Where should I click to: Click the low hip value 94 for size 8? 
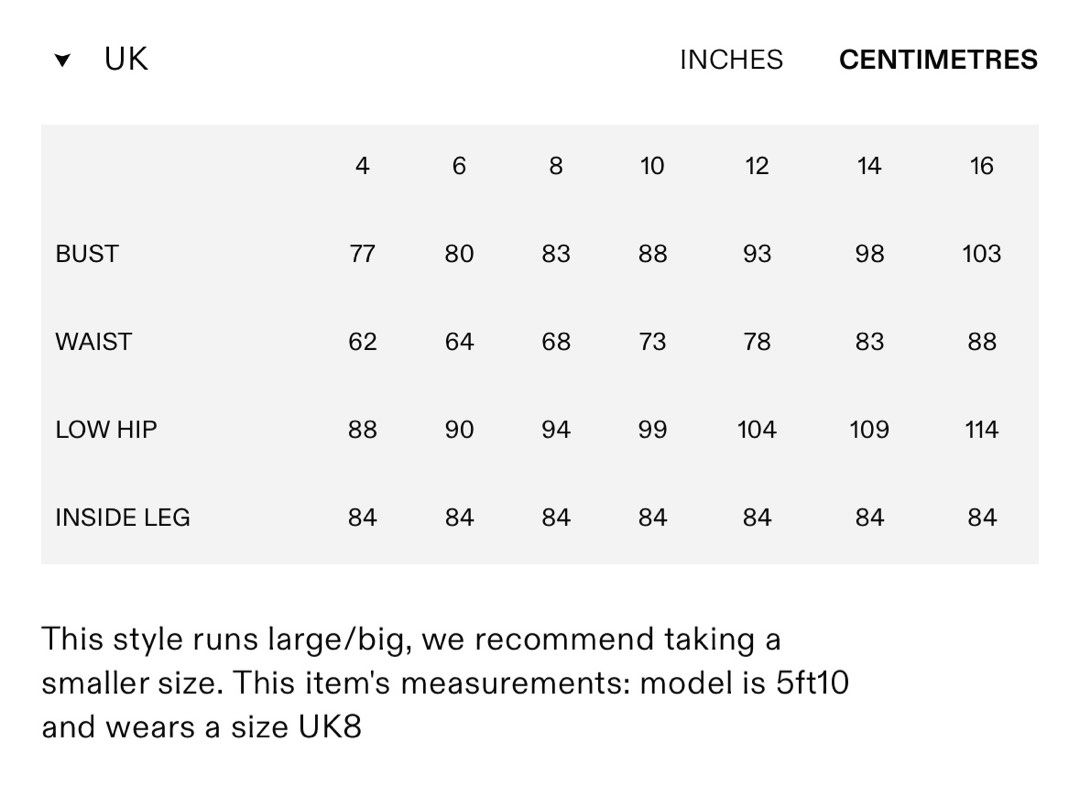coord(556,430)
